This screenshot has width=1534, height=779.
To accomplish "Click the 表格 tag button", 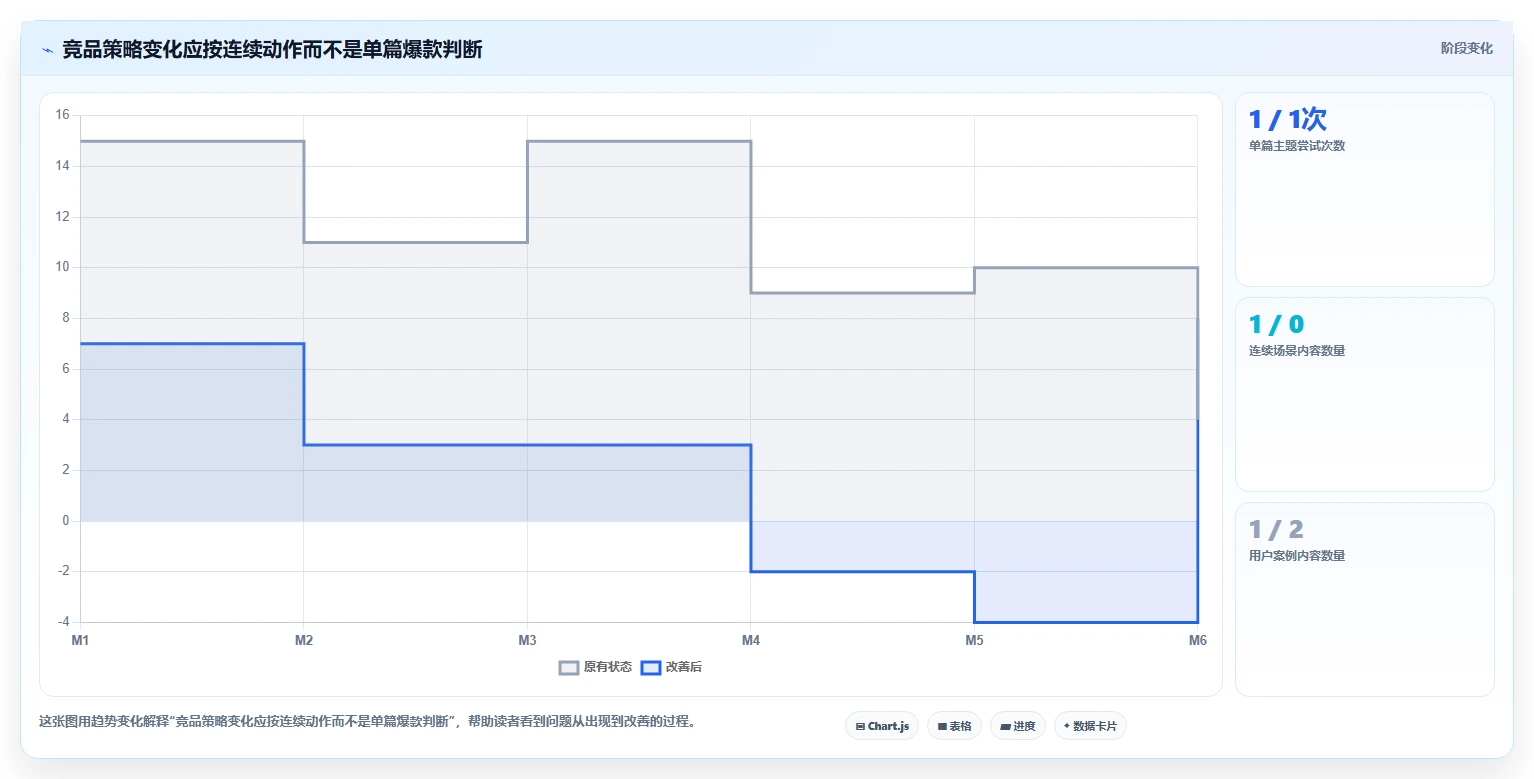I will 954,726.
